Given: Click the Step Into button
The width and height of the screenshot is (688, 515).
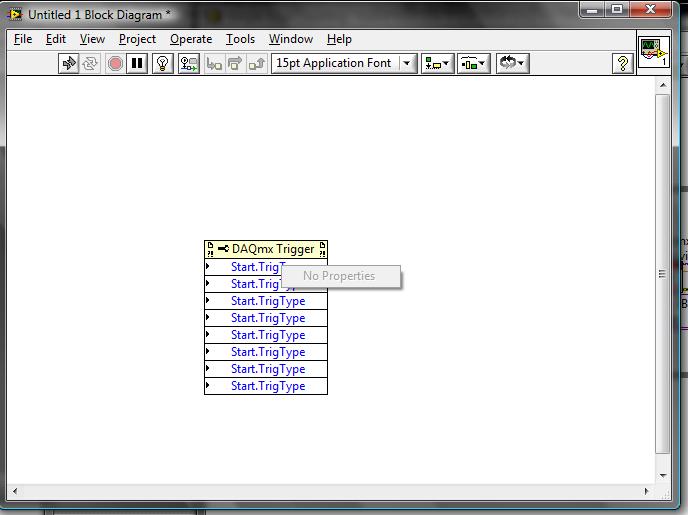Looking at the screenshot, I should pos(214,64).
